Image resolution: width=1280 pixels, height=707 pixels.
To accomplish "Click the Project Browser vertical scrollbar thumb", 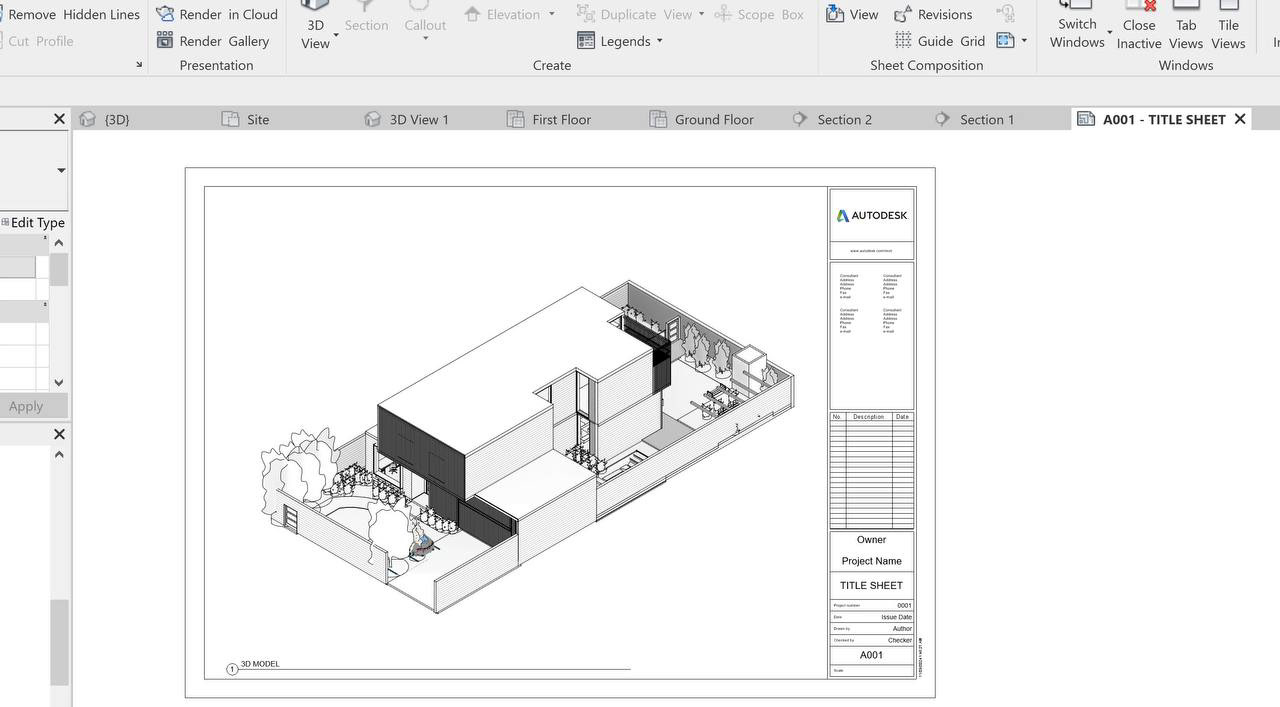I will pyautogui.click(x=59, y=642).
